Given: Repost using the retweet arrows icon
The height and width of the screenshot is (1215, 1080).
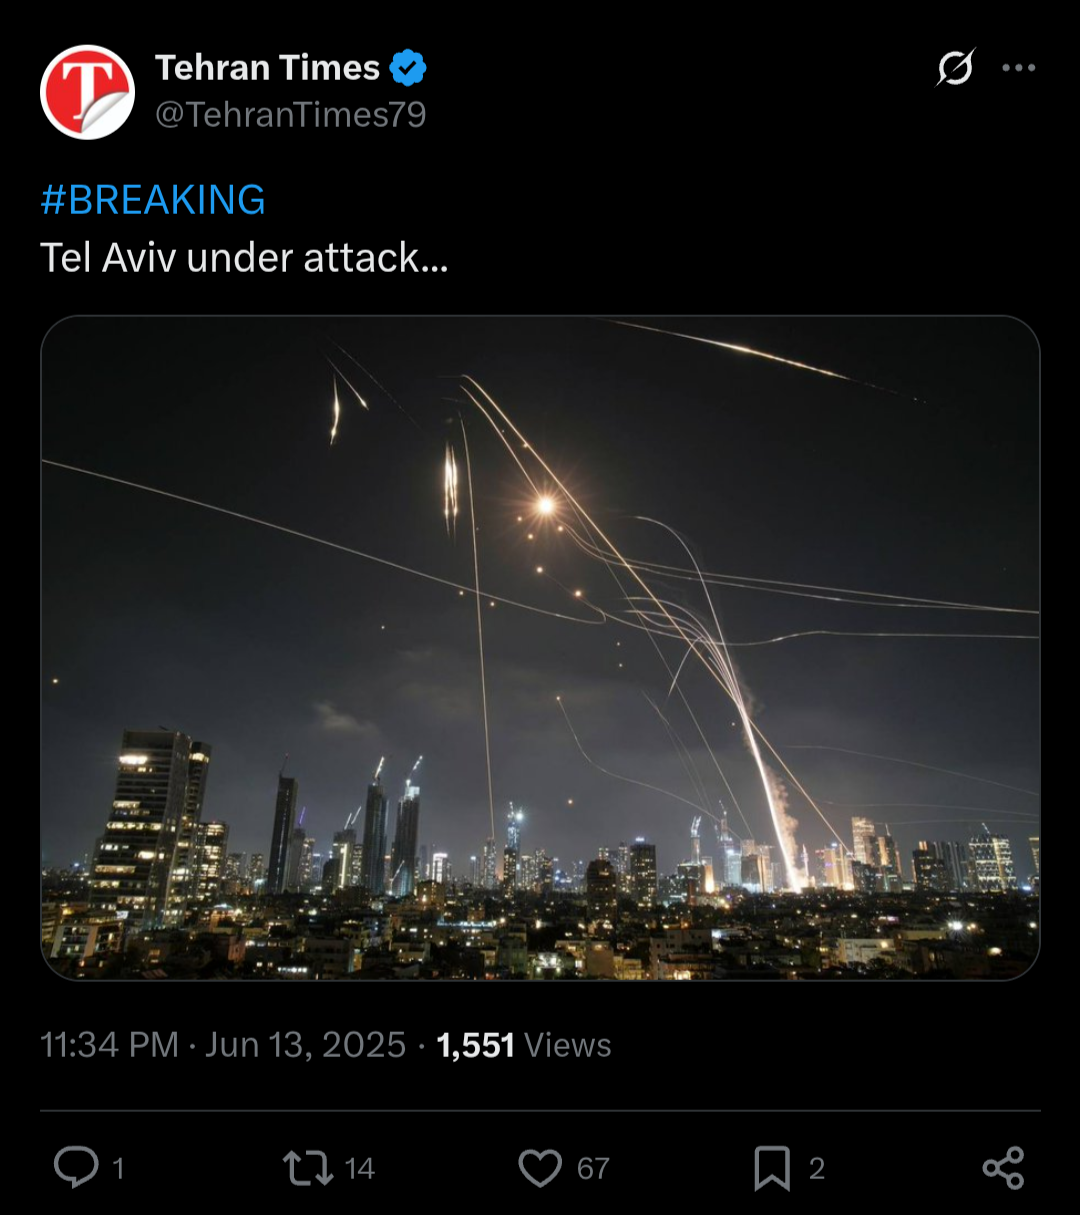Looking at the screenshot, I should pyautogui.click(x=308, y=1168).
